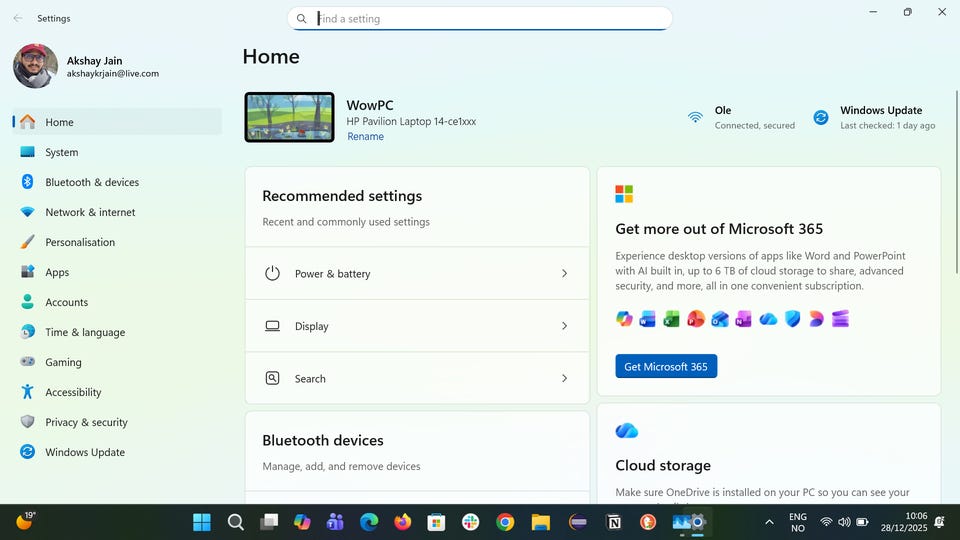Open Windows Update from the sidebar
This screenshot has height=540, width=960.
(117, 452)
